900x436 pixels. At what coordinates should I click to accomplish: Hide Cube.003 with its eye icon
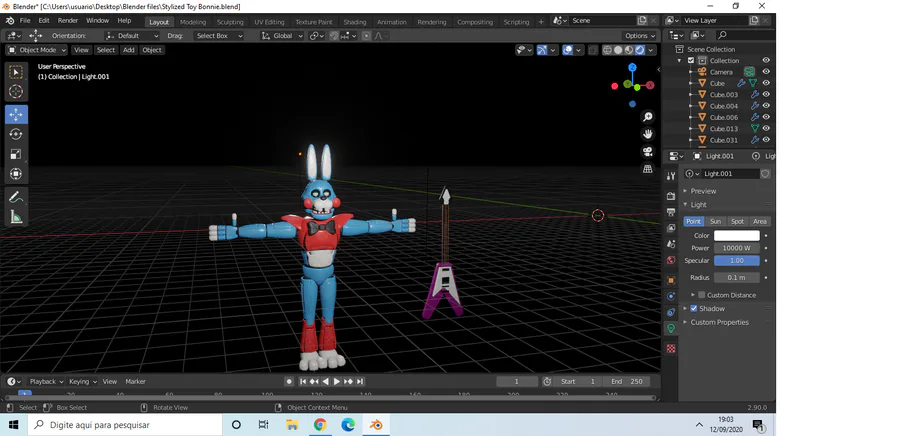coord(766,94)
